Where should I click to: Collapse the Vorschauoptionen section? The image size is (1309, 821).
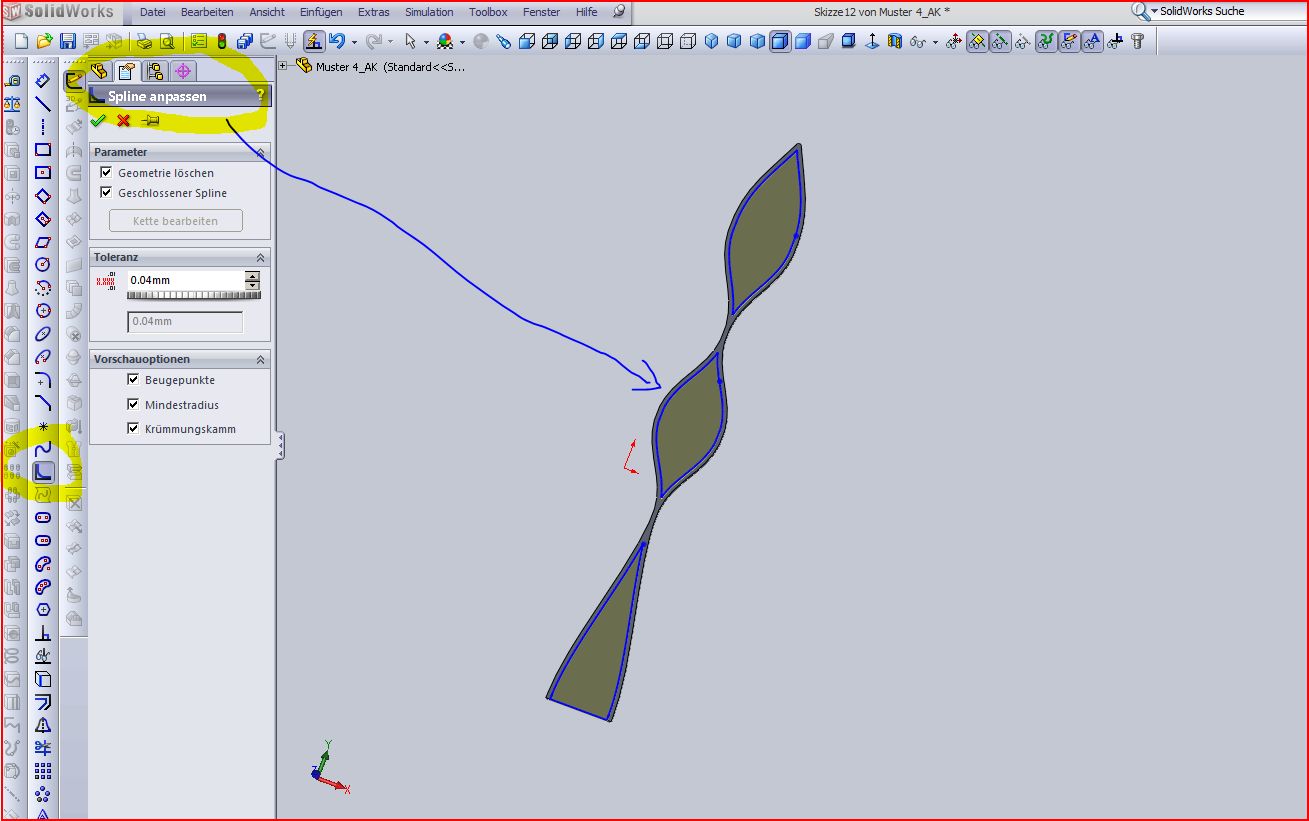pos(261,359)
